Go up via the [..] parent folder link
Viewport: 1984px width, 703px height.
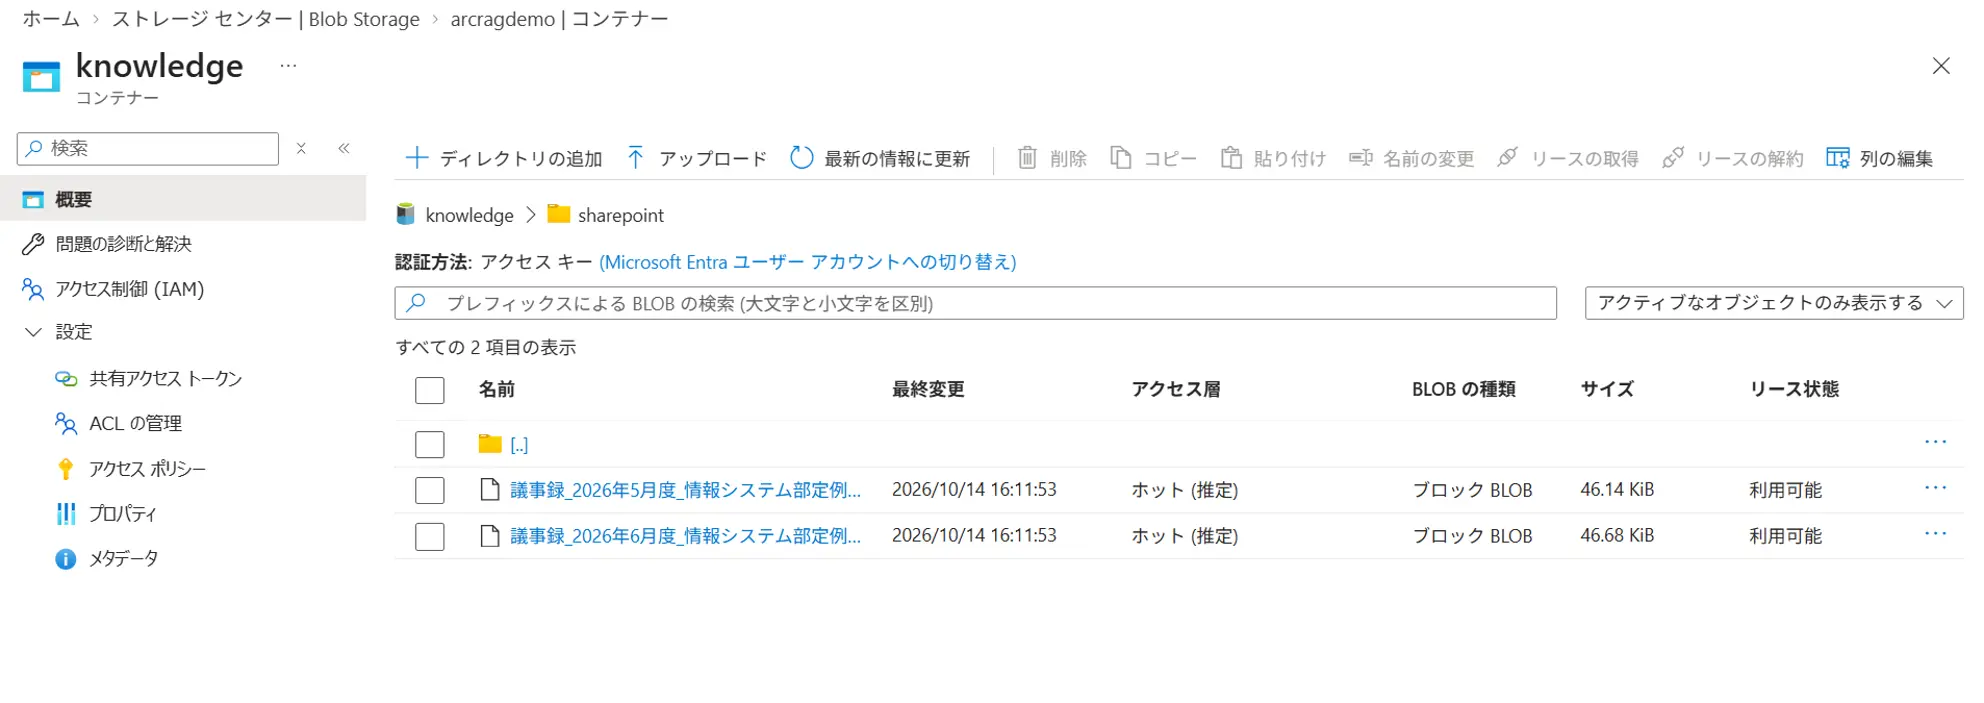519,444
